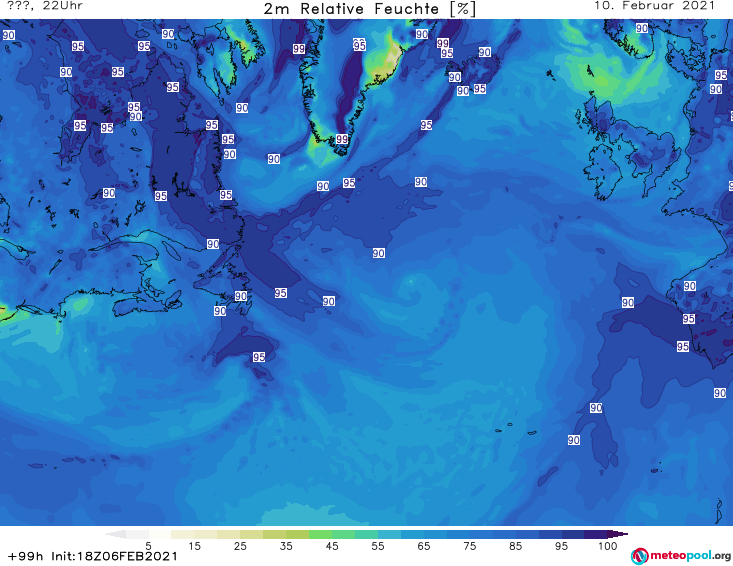This screenshot has height=566, width=733.
Task: Click the "+99h" forecast hour text
Action: 25,556
